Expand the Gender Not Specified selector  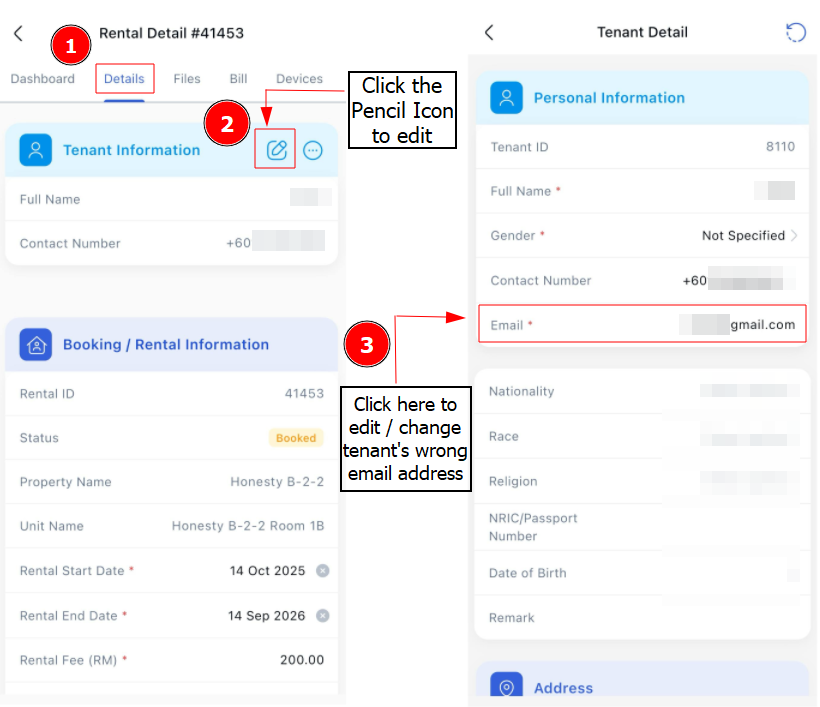click(749, 236)
